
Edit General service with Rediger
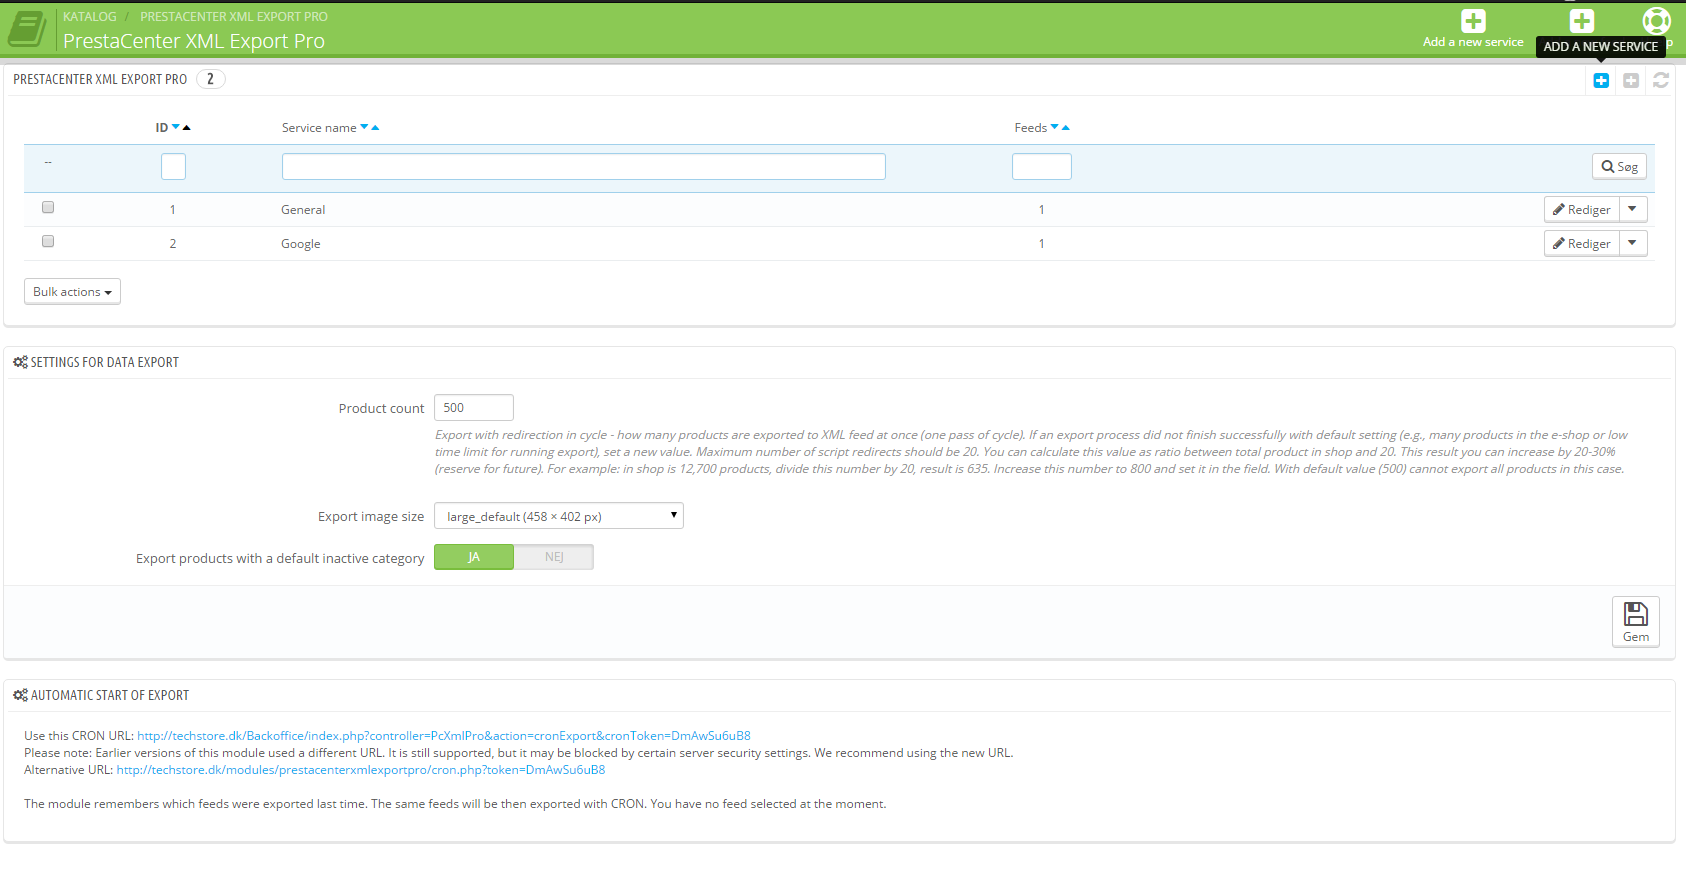tap(1582, 209)
